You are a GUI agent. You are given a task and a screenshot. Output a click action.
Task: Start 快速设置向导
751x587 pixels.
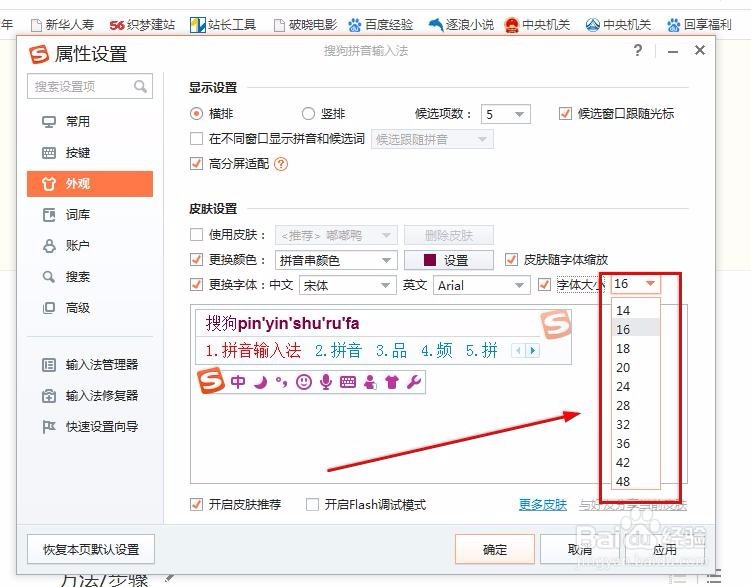pyautogui.click(x=90, y=427)
